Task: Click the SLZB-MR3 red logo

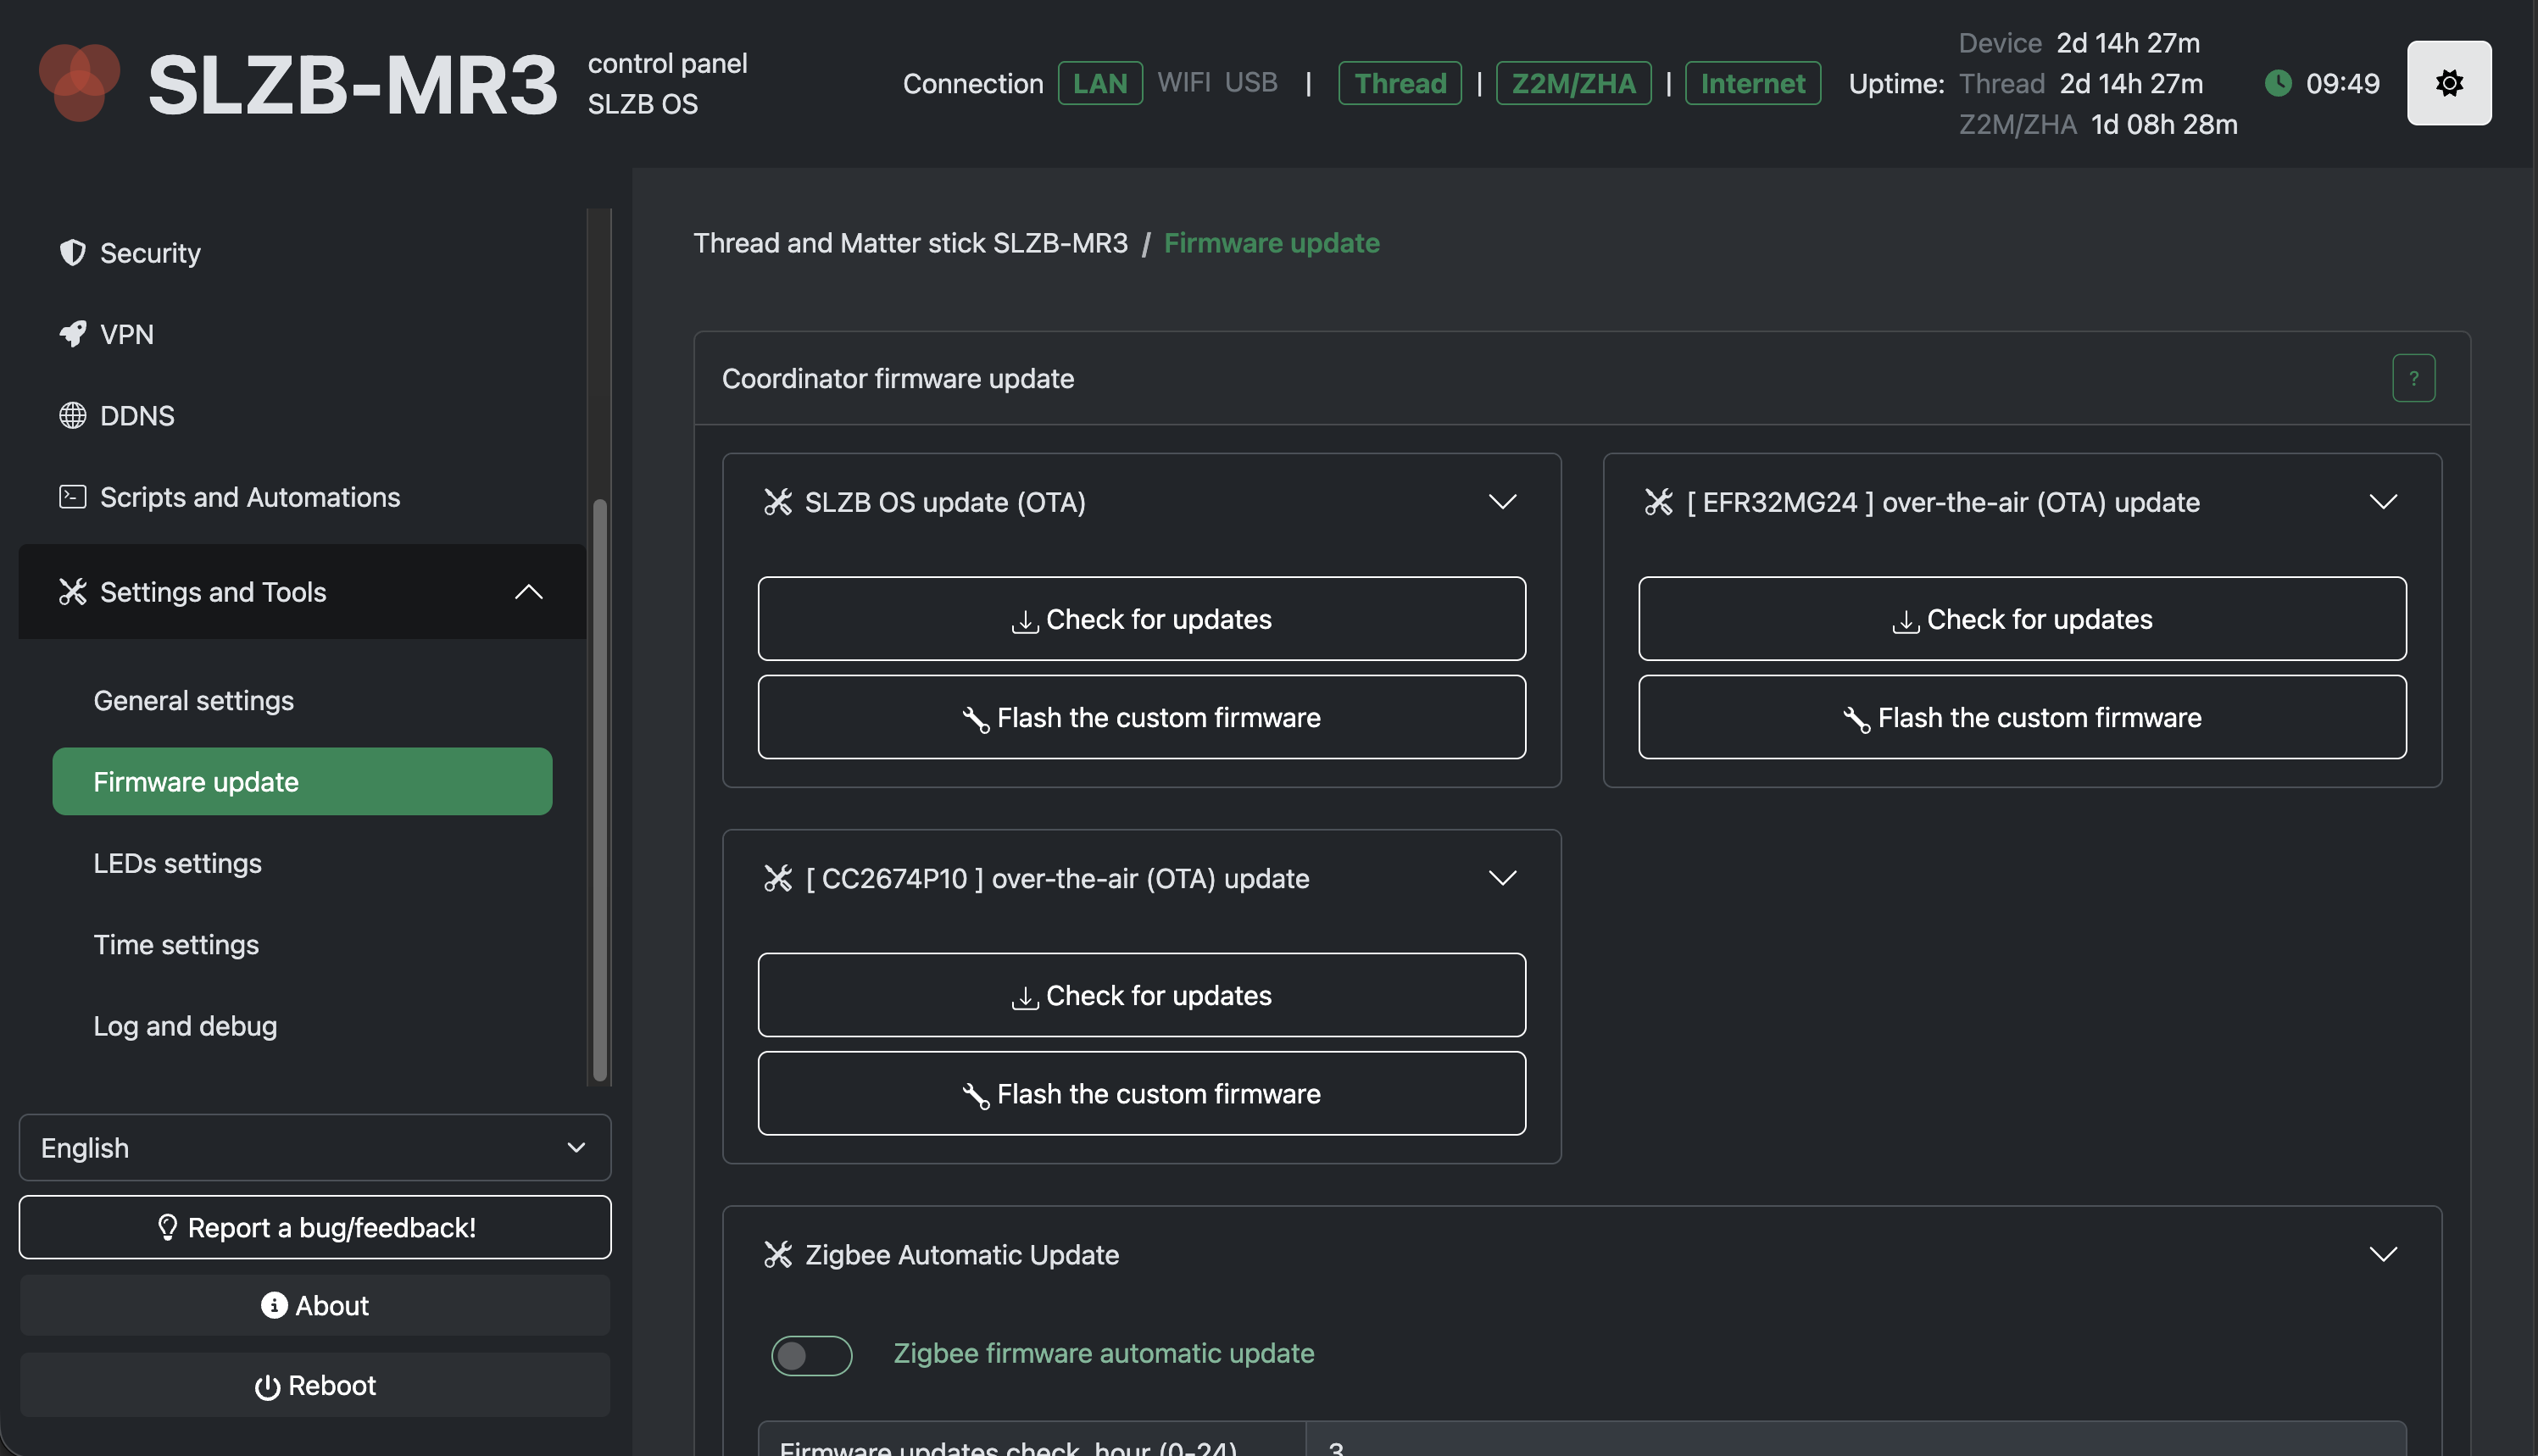Action: (x=79, y=82)
